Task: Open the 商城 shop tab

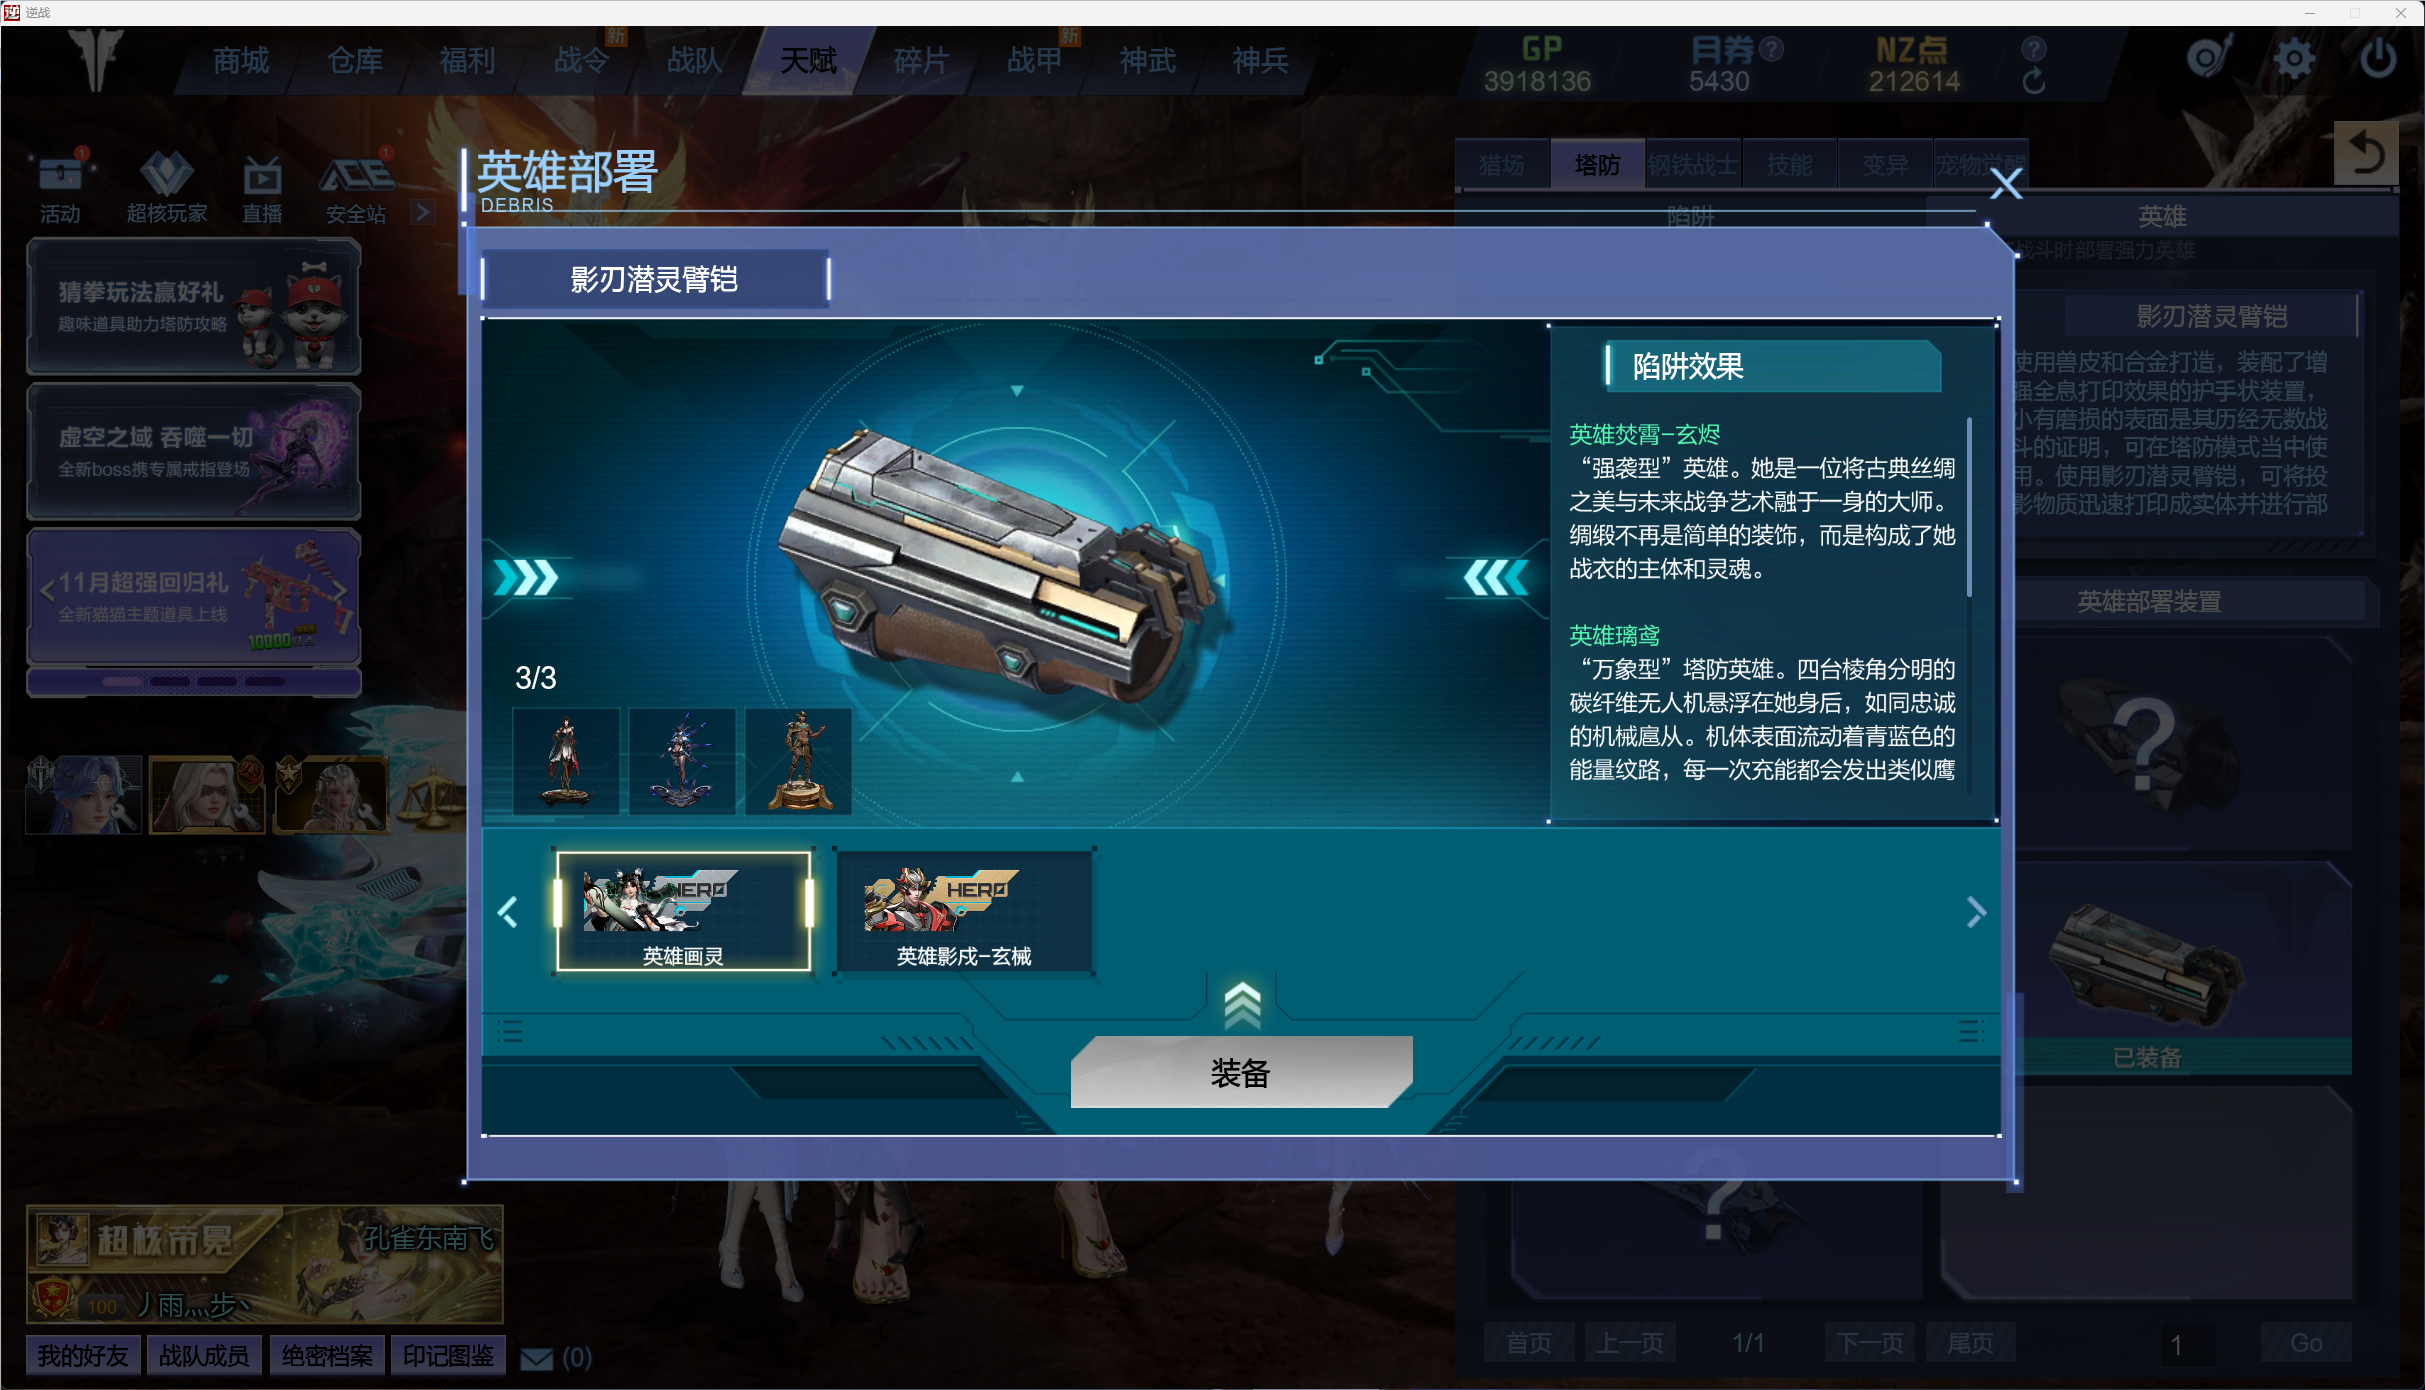Action: pos(241,61)
